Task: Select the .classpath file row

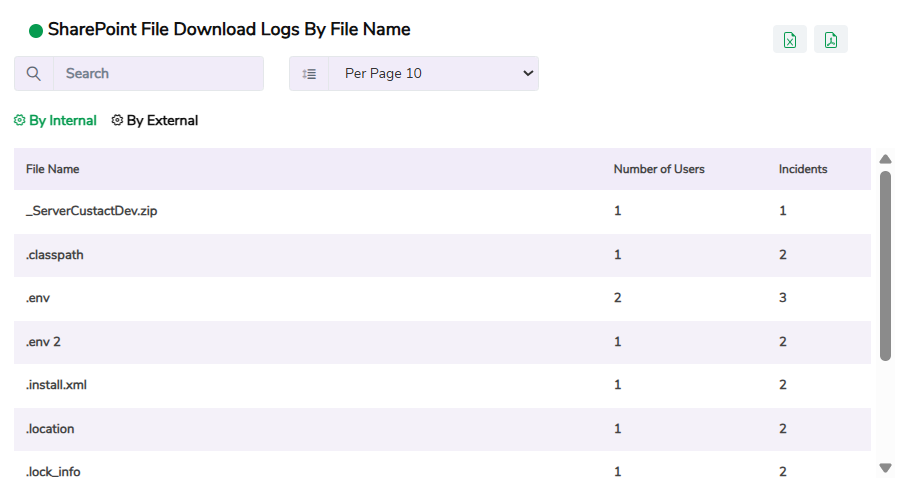Action: [55, 255]
